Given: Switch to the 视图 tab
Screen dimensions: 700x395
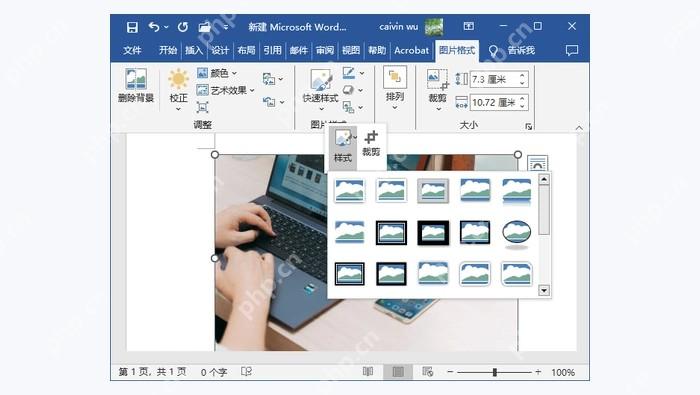Looking at the screenshot, I should pyautogui.click(x=350, y=50).
